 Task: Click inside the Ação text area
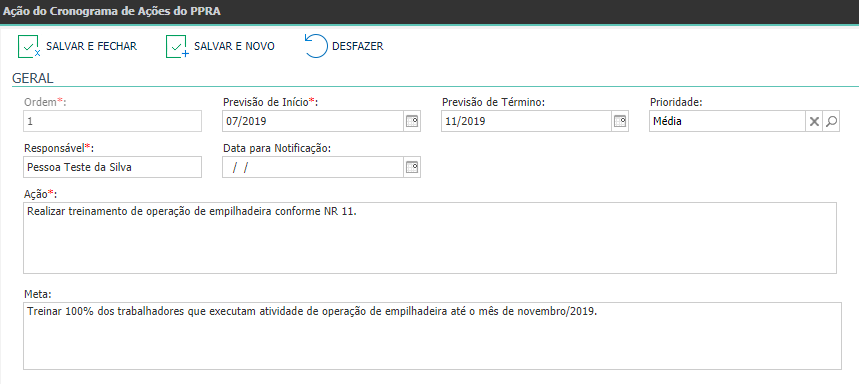click(x=430, y=238)
